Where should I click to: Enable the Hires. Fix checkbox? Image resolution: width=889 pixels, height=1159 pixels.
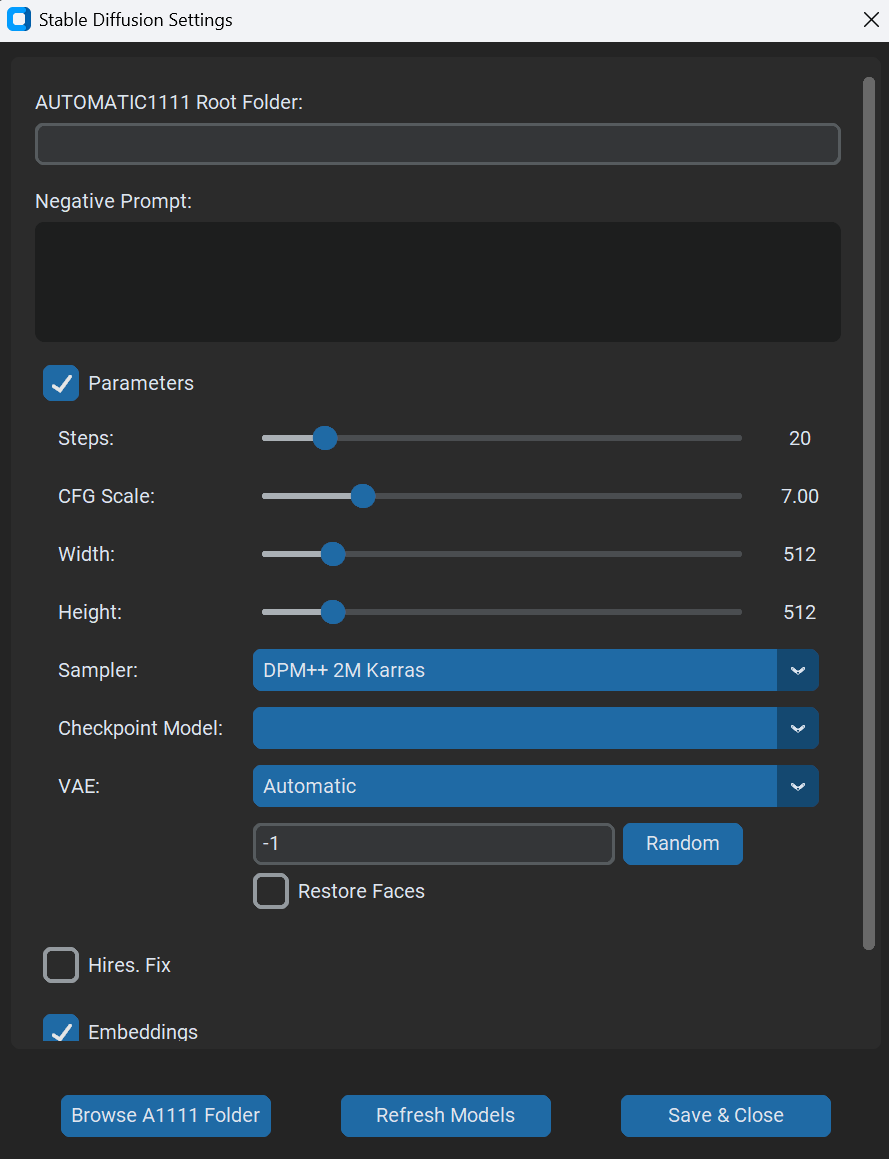pyautogui.click(x=61, y=965)
